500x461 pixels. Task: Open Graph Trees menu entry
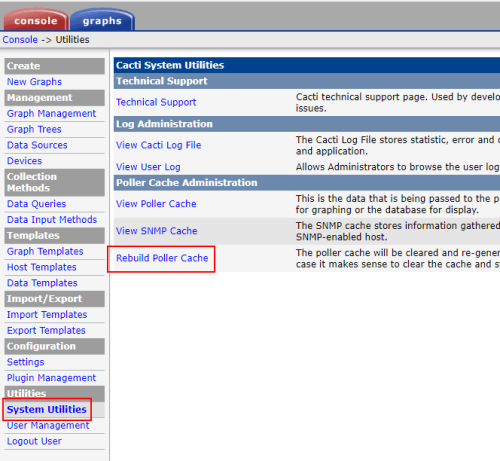click(34, 129)
